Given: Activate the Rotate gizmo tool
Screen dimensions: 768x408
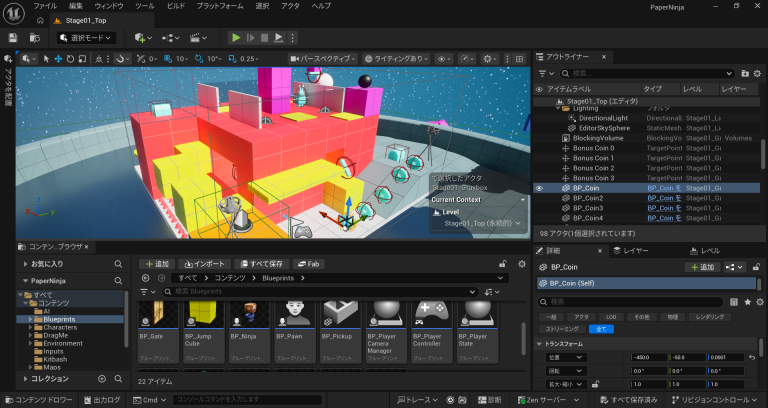Looking at the screenshot, I should [x=71, y=59].
